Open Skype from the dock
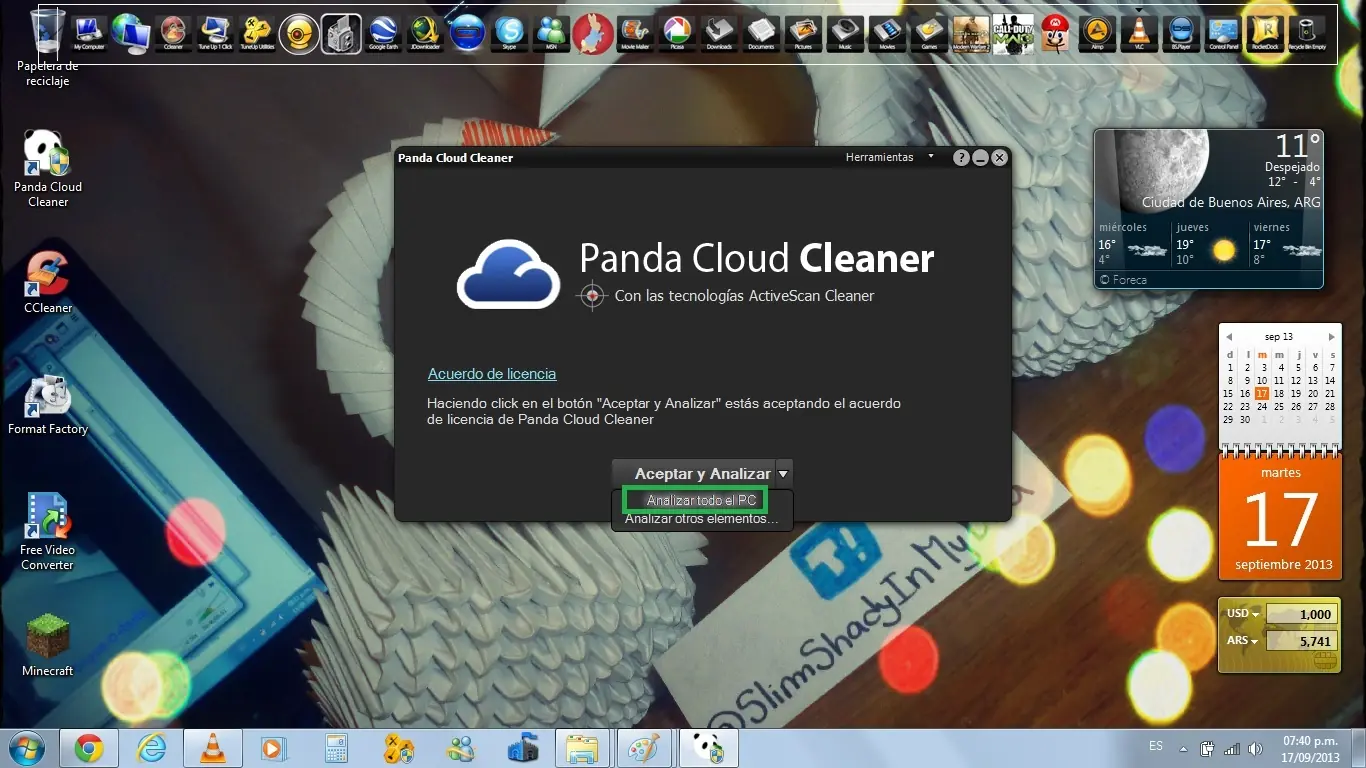 click(511, 34)
